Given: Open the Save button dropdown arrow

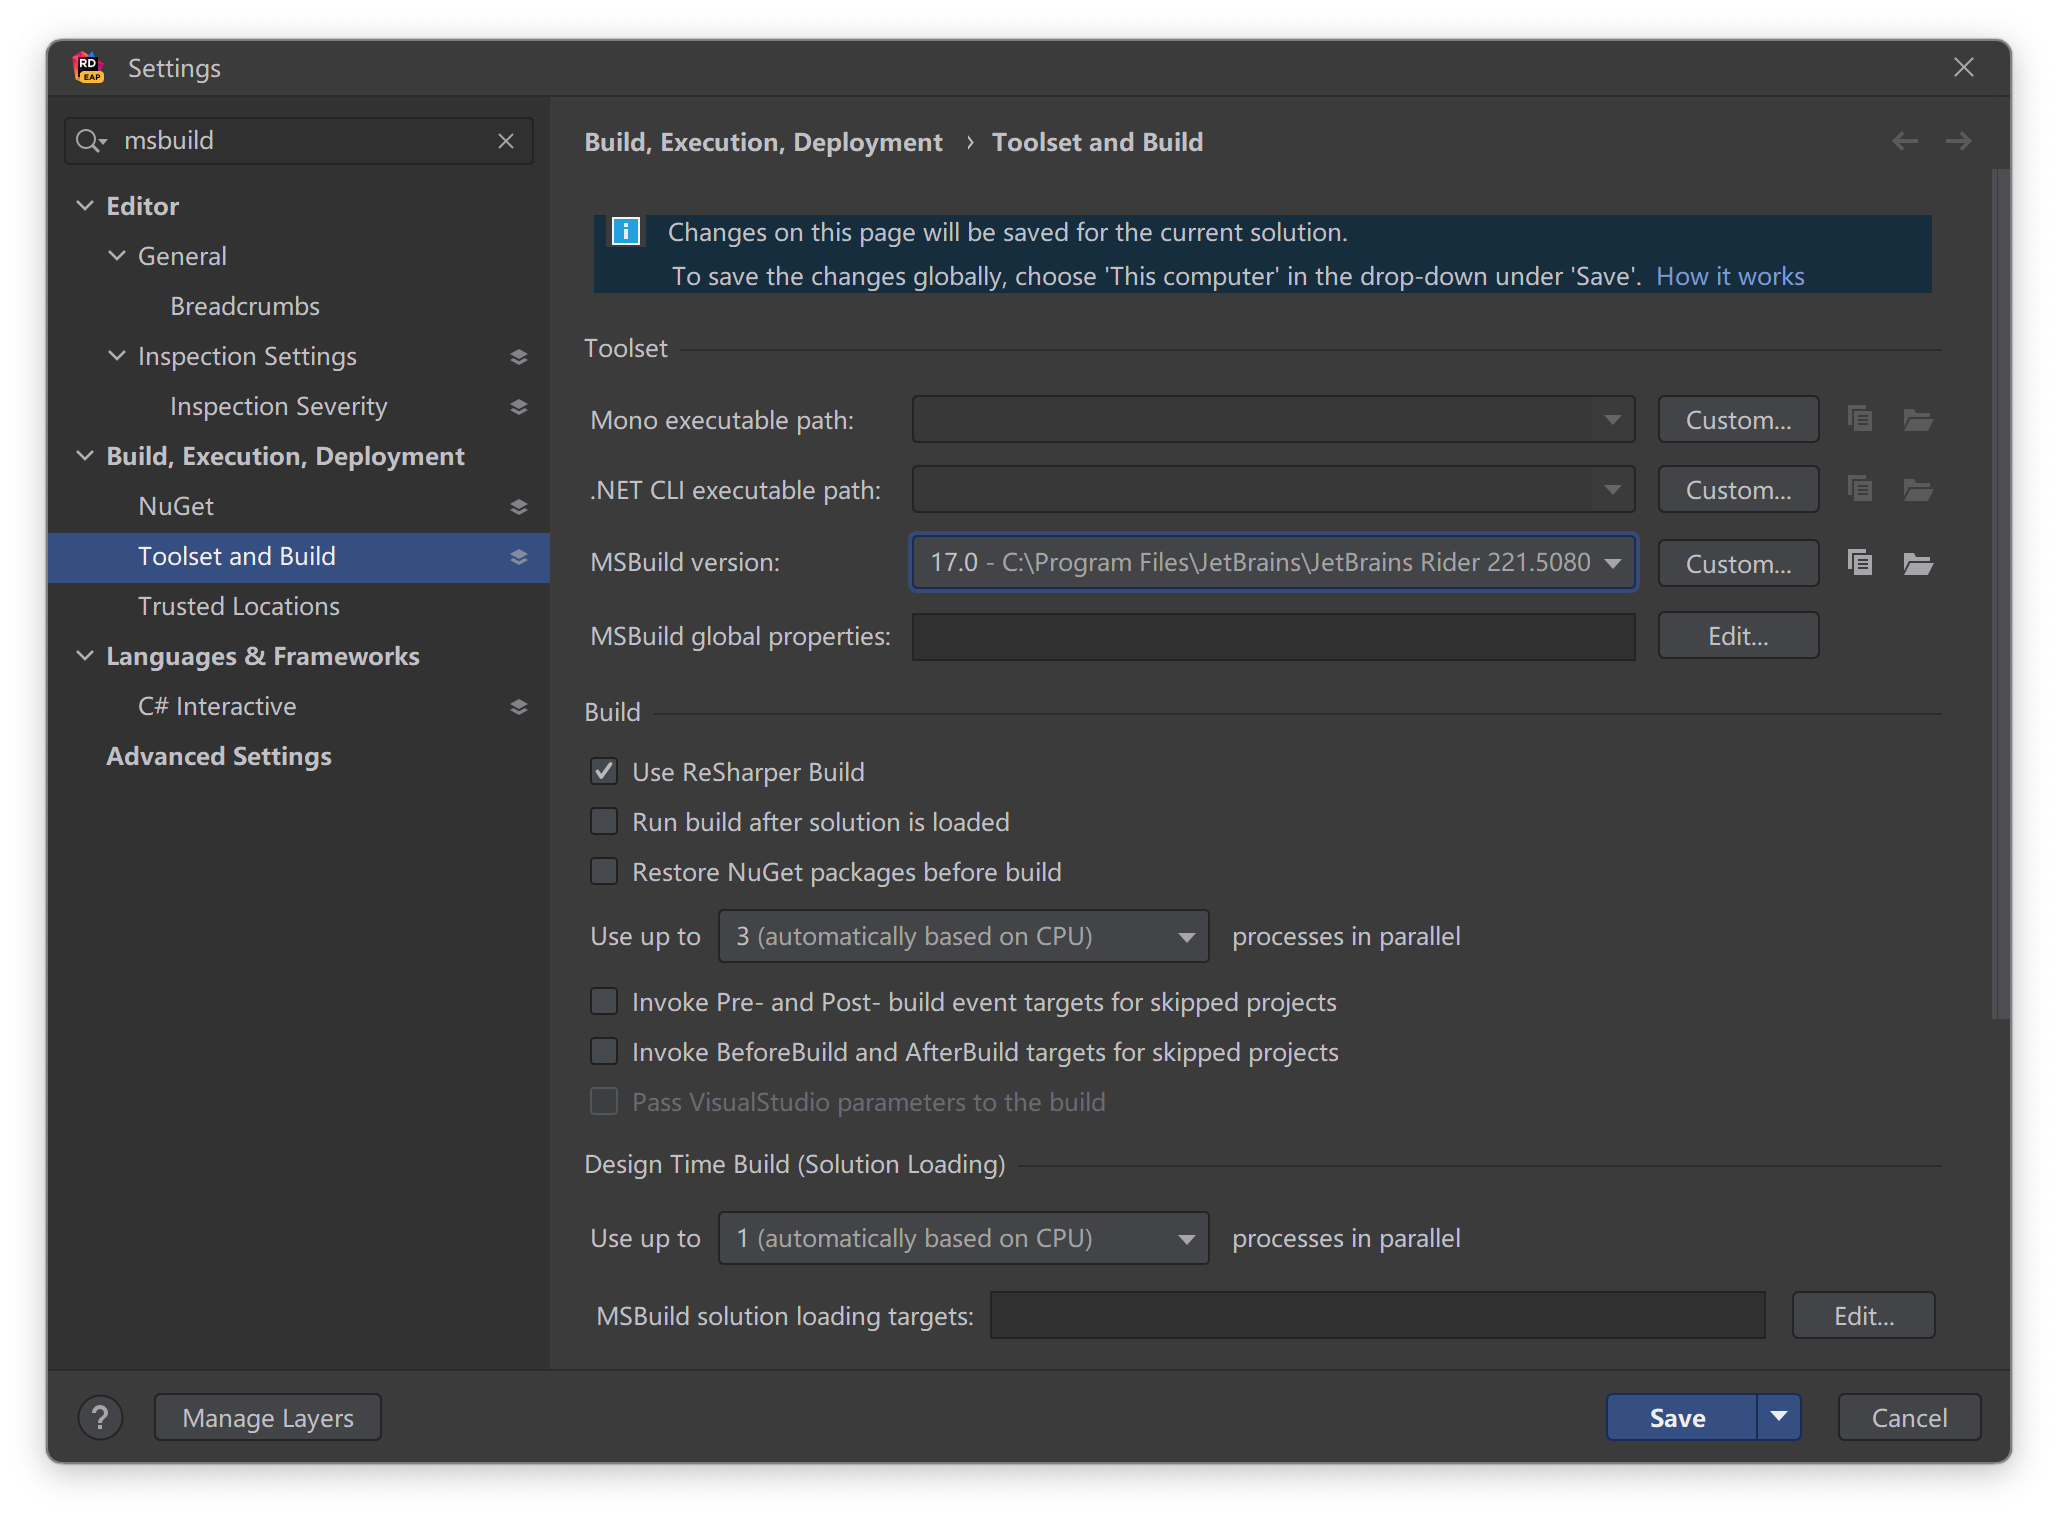Looking at the screenshot, I should (1779, 1417).
